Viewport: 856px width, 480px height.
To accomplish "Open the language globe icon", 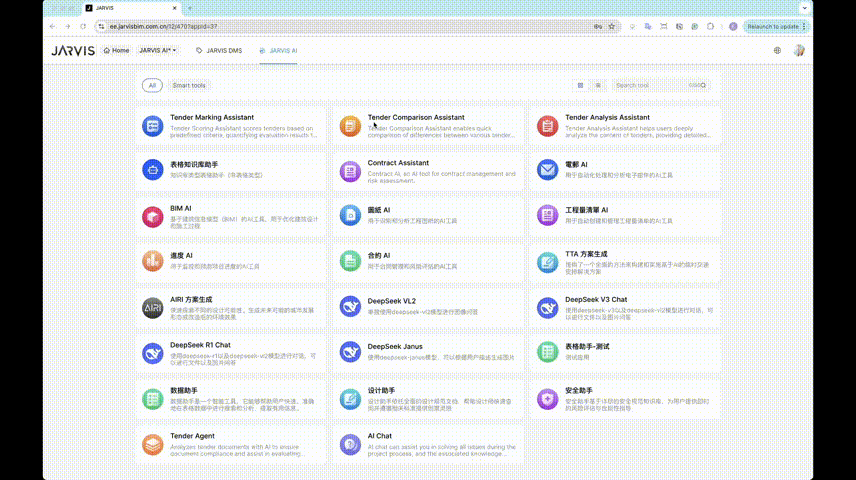I will point(778,50).
